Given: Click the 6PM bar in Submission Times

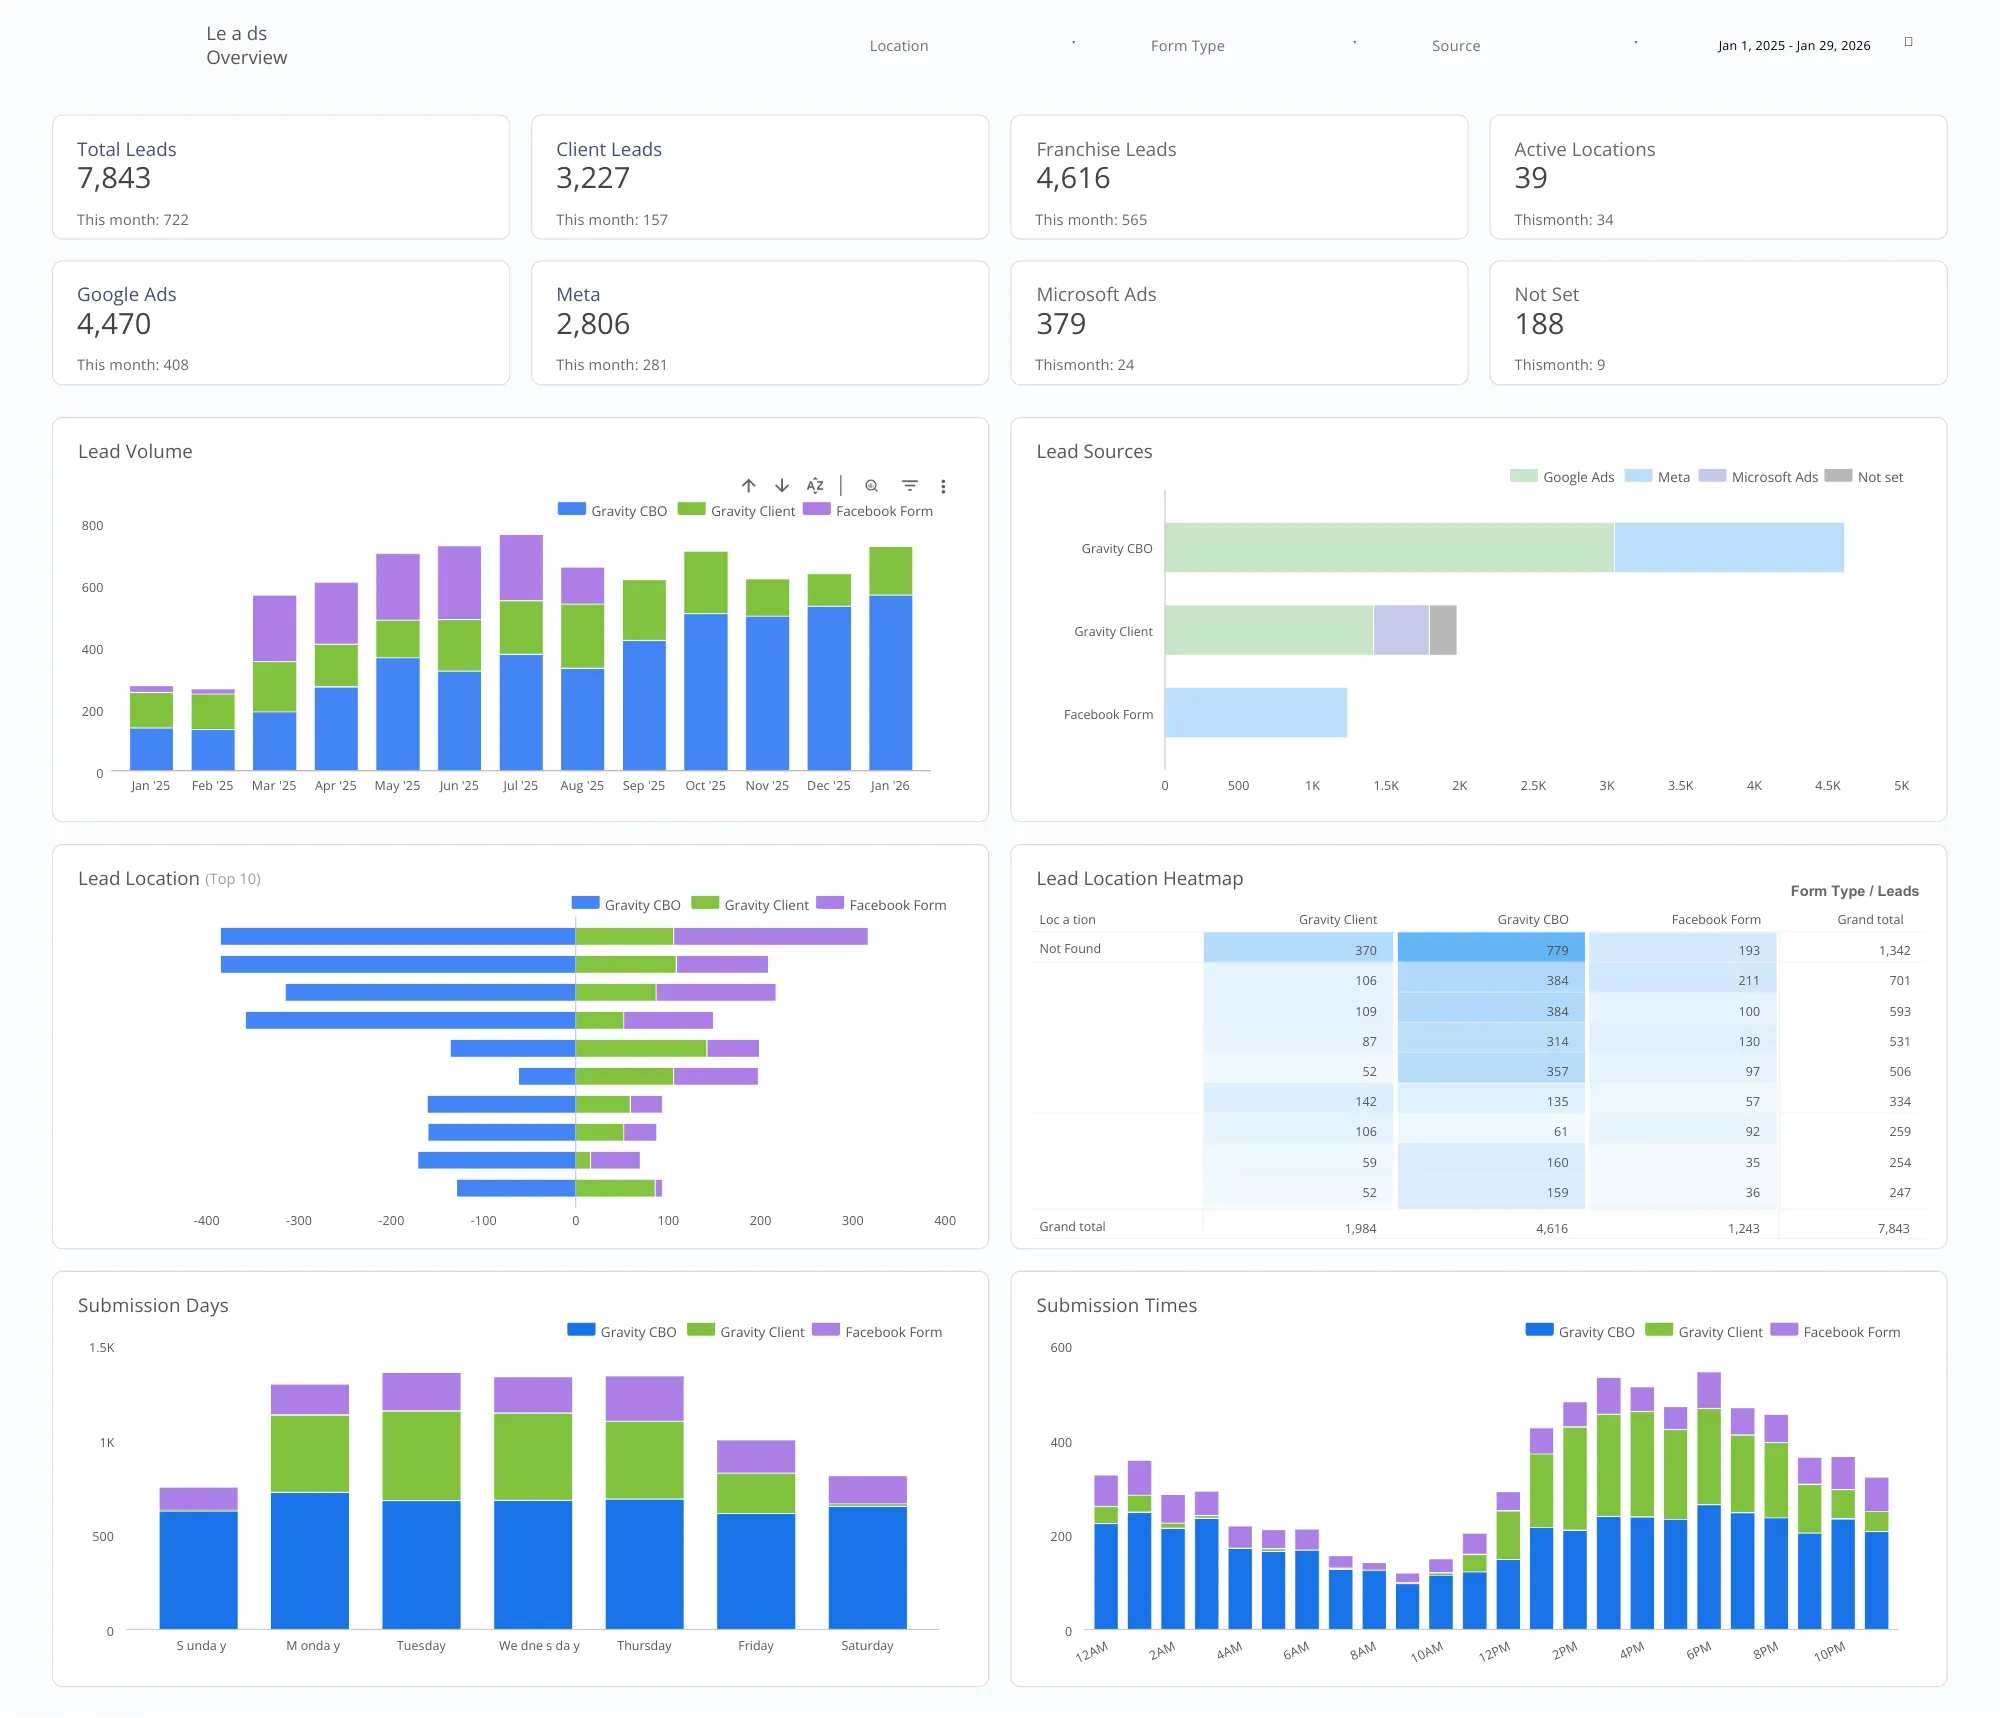Looking at the screenshot, I should click(x=1709, y=1500).
